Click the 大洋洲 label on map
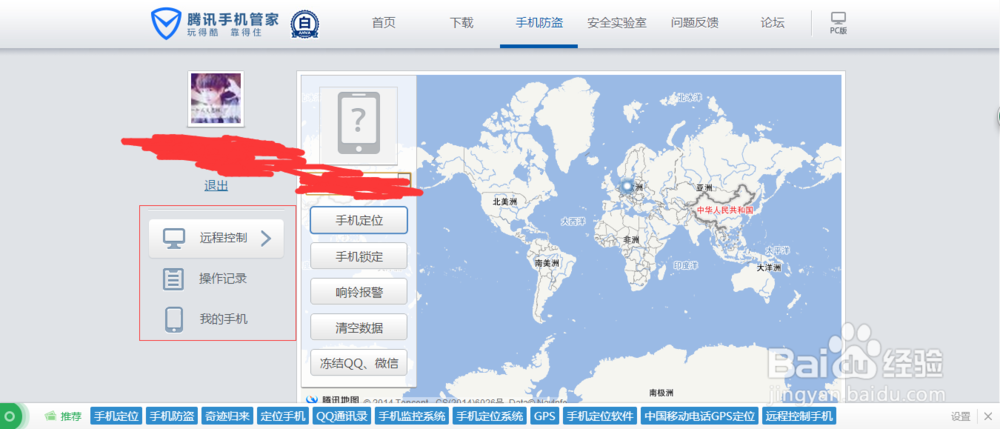The height and width of the screenshot is (429, 1000). (x=768, y=268)
